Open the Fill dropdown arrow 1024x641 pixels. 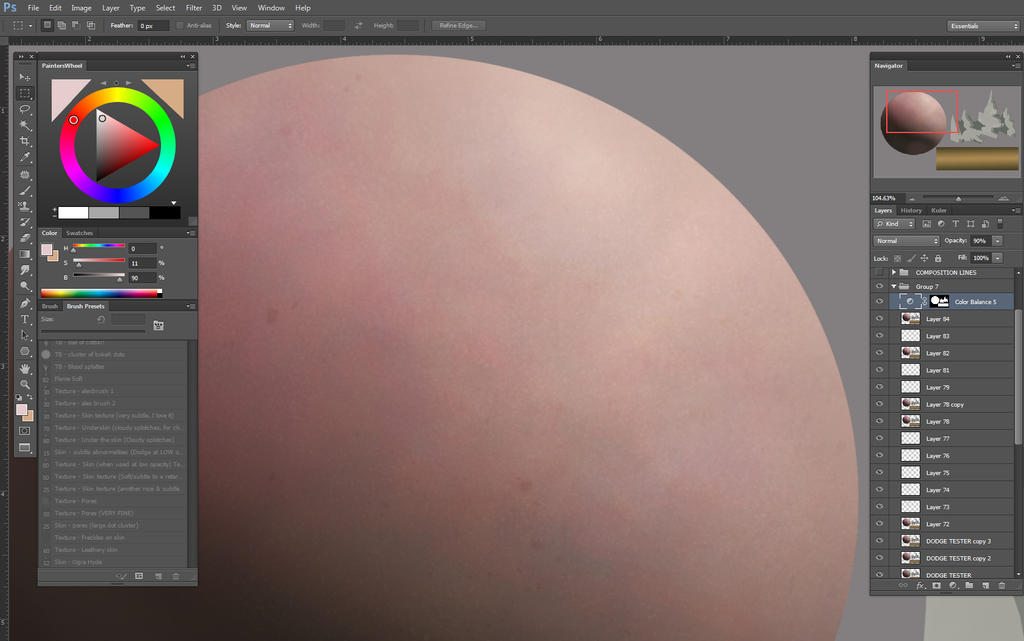(x=997, y=258)
